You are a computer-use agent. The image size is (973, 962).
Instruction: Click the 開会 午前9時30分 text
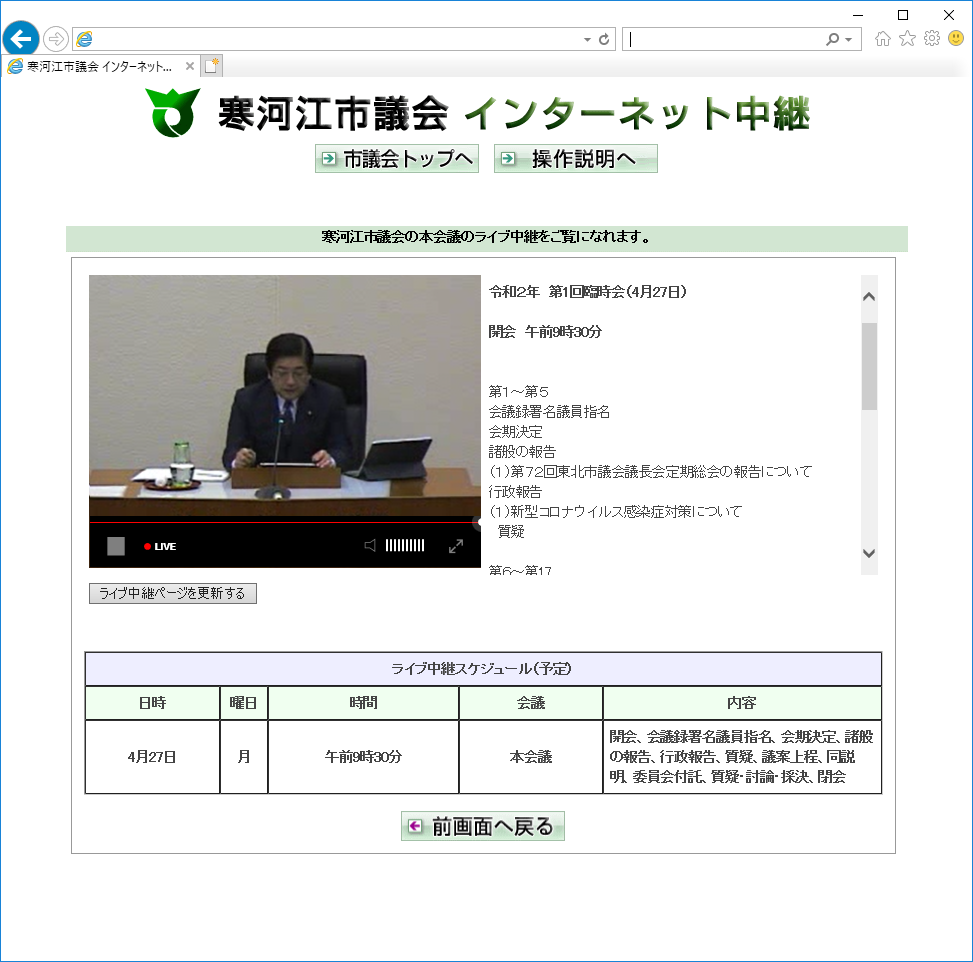coord(545,331)
